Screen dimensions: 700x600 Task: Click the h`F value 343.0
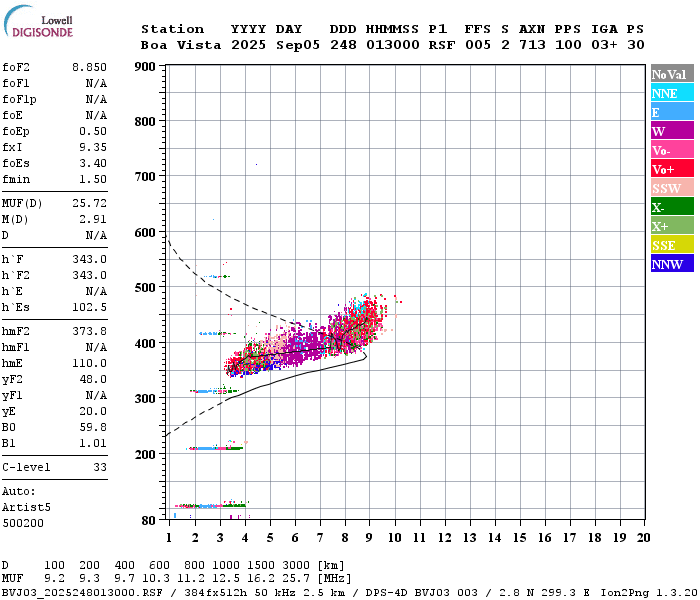(89, 259)
